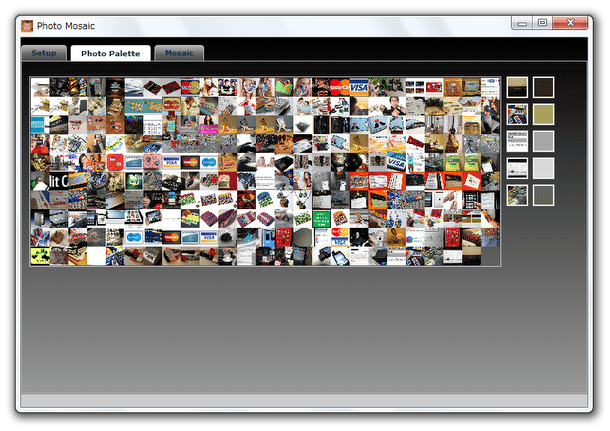This screenshot has height=431, width=610.
Task: Choose the medium gray color swatch
Action: tap(543, 141)
